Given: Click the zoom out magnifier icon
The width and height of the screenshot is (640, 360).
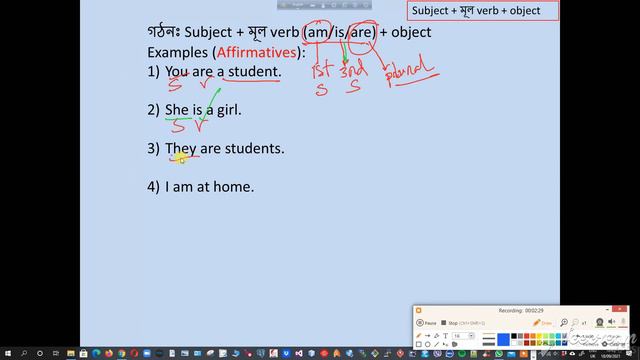Looking at the screenshot, I should pyautogui.click(x=575, y=322).
